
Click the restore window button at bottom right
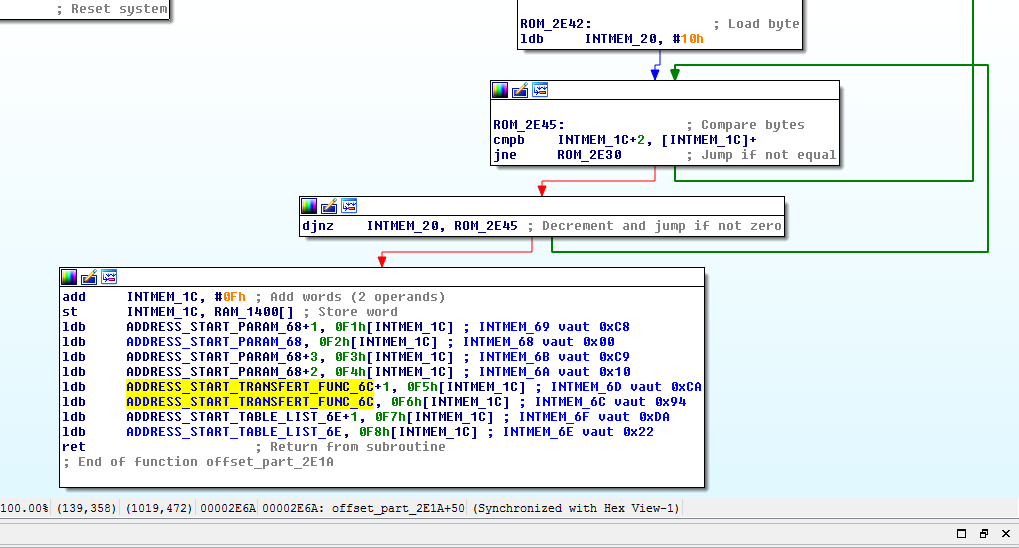(x=962, y=534)
